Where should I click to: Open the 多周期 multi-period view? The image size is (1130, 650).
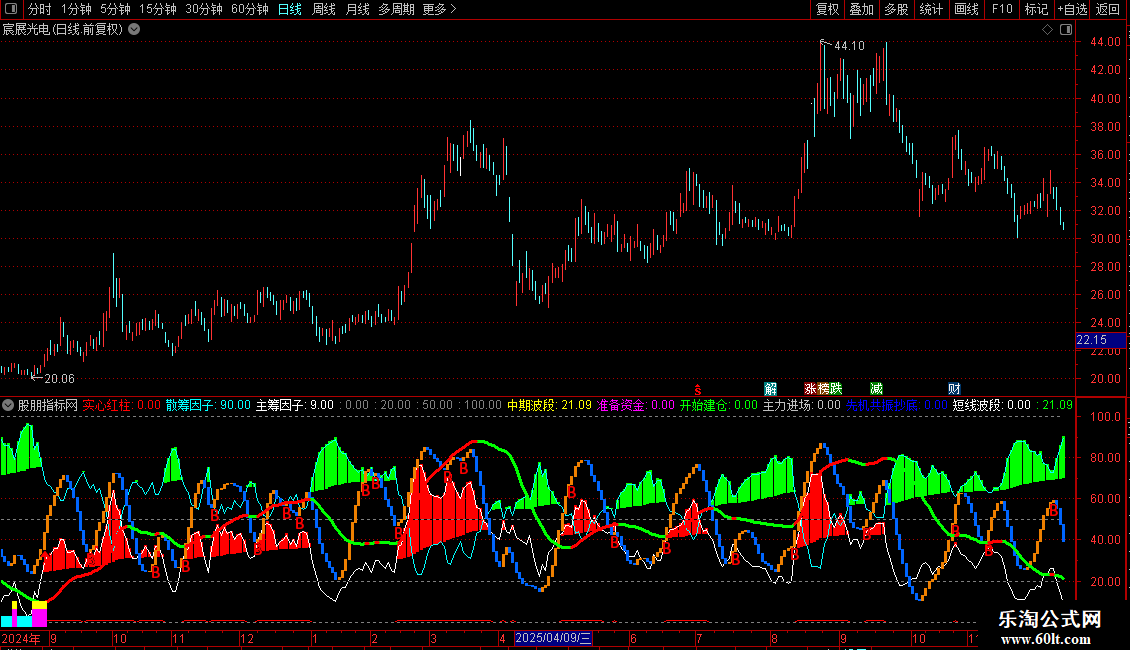(396, 9)
